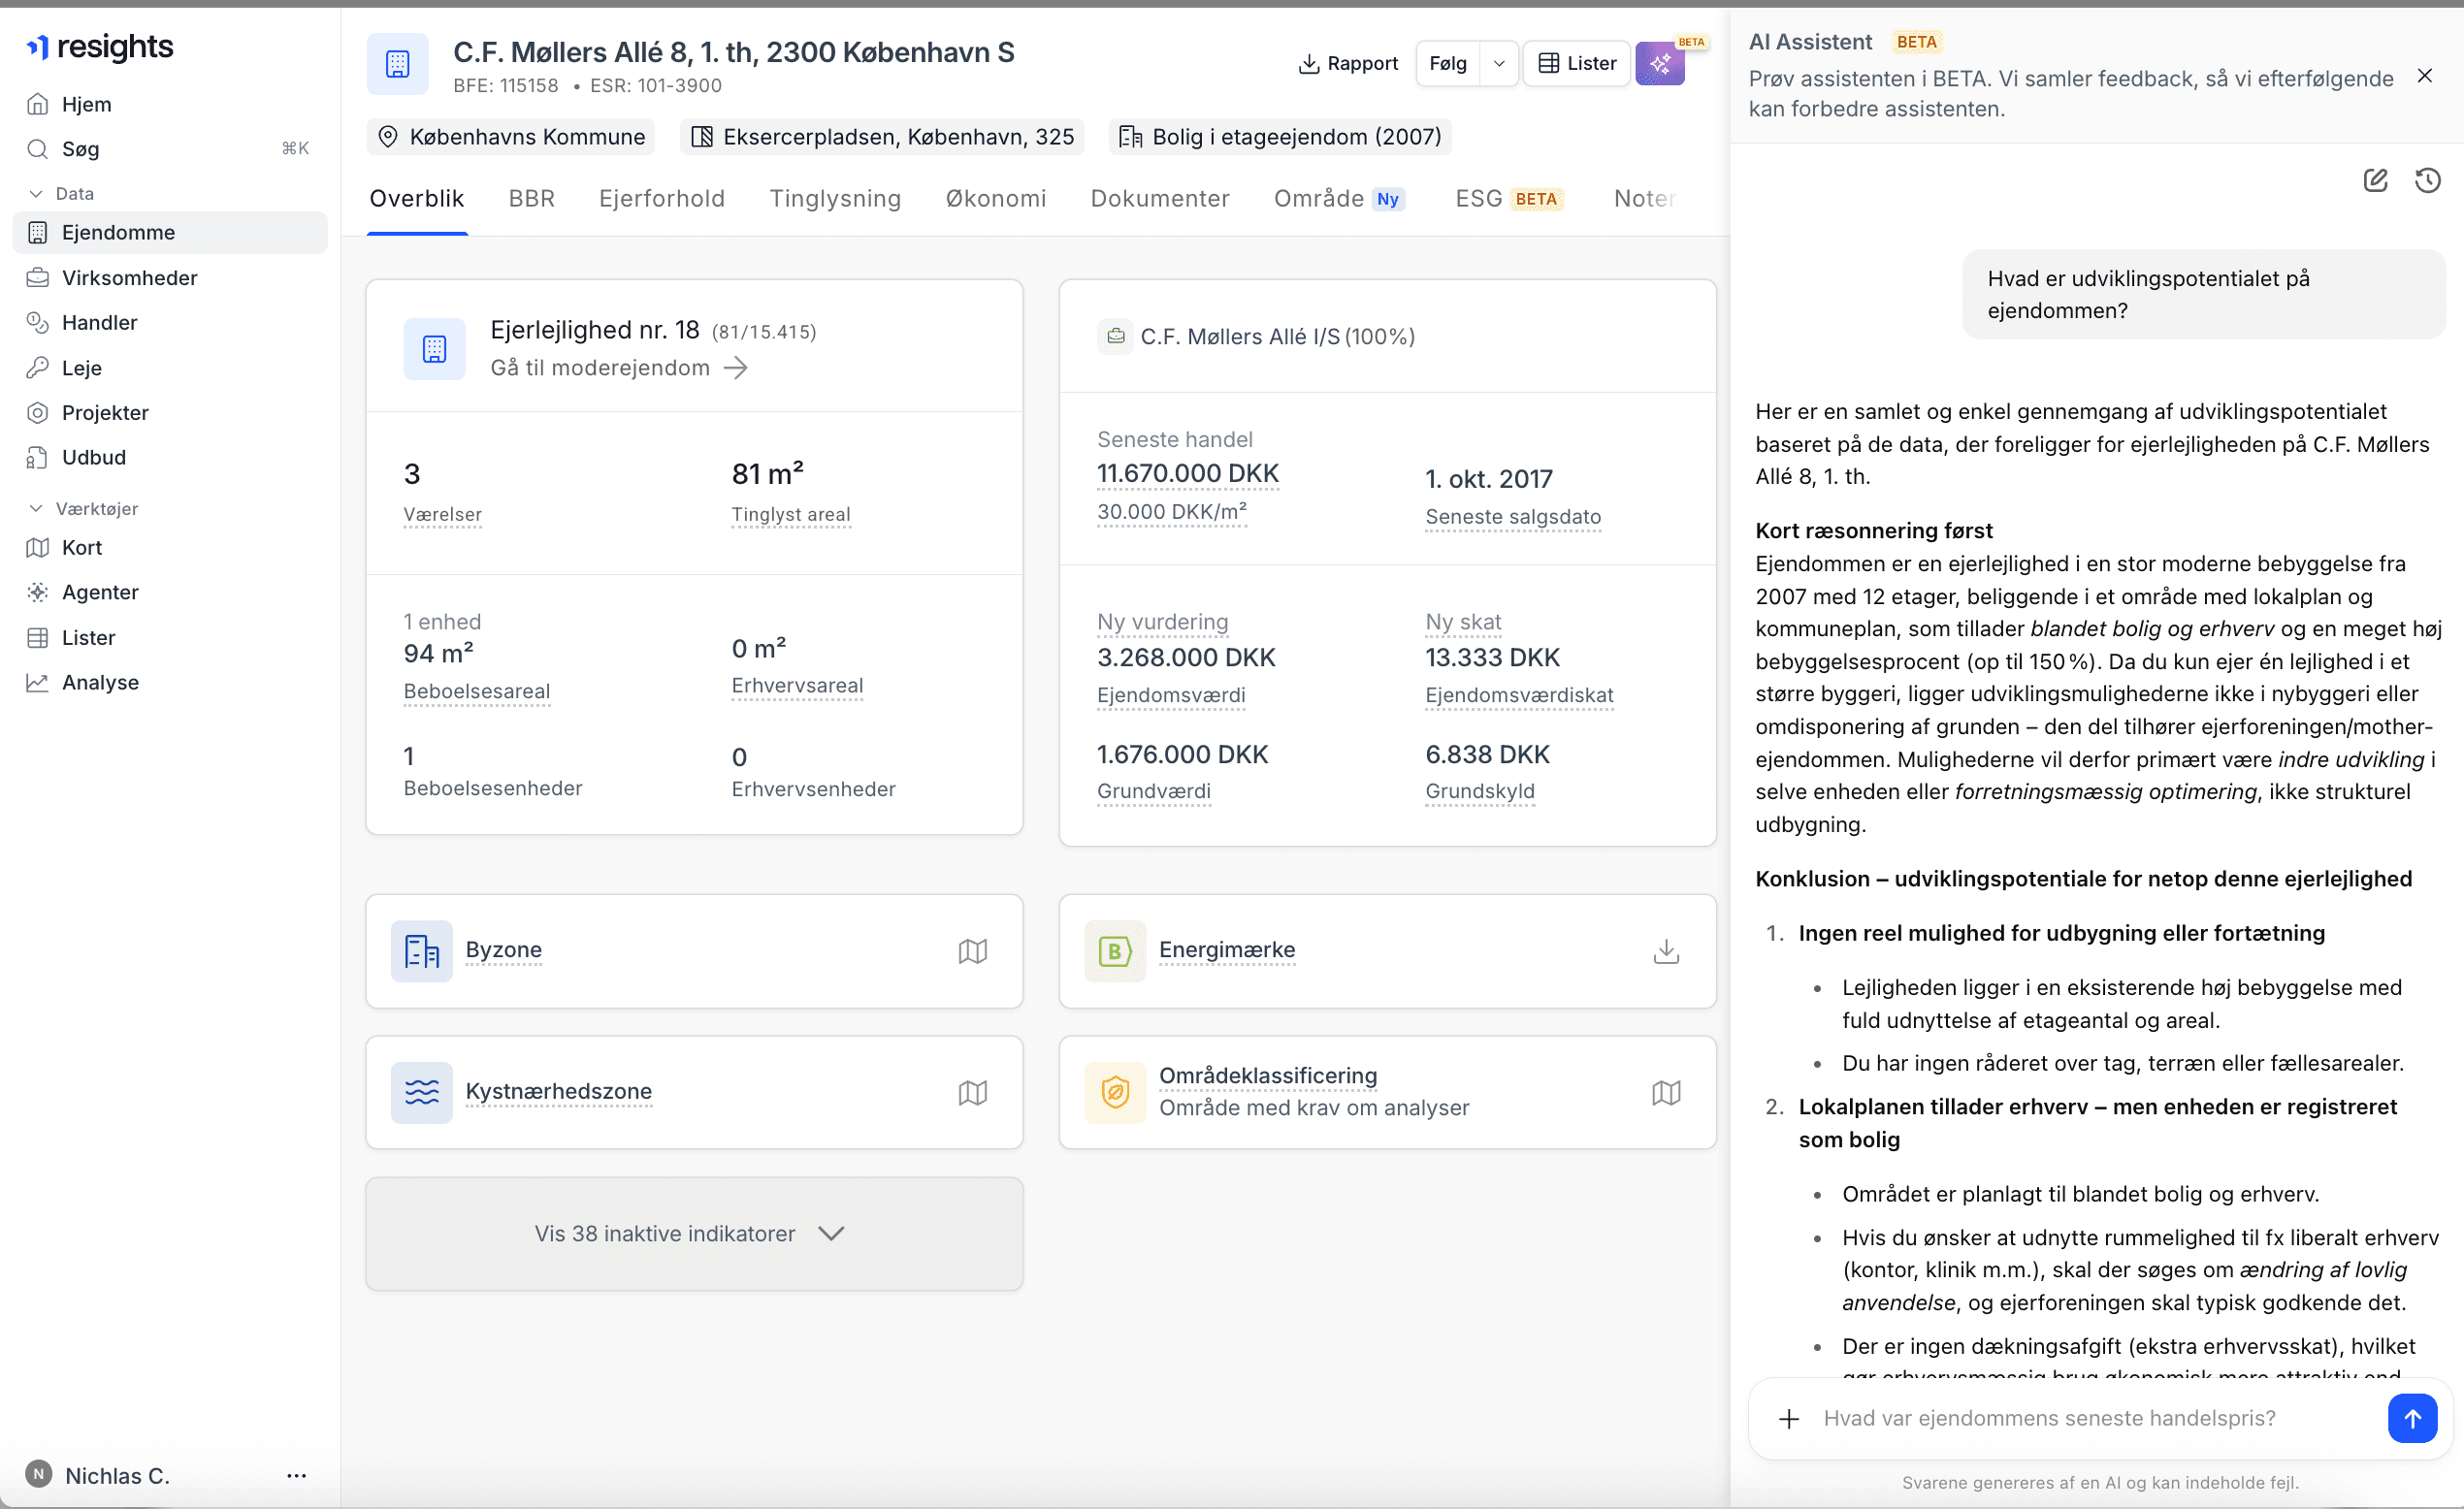
Task: Open Agenter tool
Action: point(170,592)
